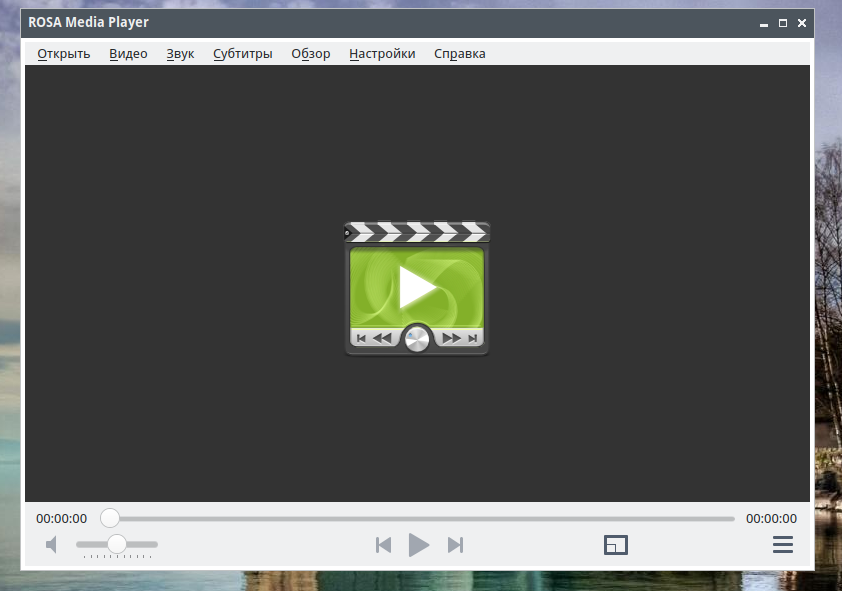Open the Справка menu
The width and height of the screenshot is (842, 591).
pos(460,54)
